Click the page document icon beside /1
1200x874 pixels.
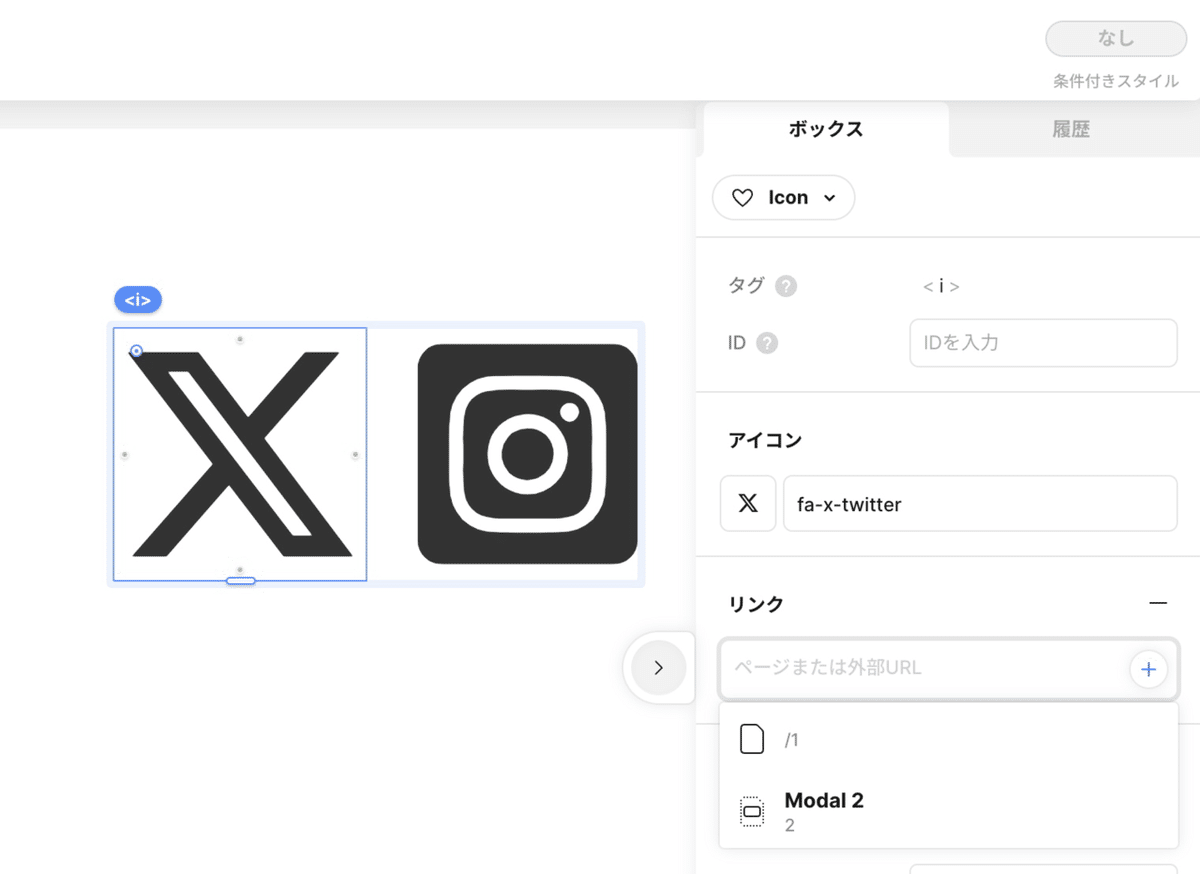752,740
